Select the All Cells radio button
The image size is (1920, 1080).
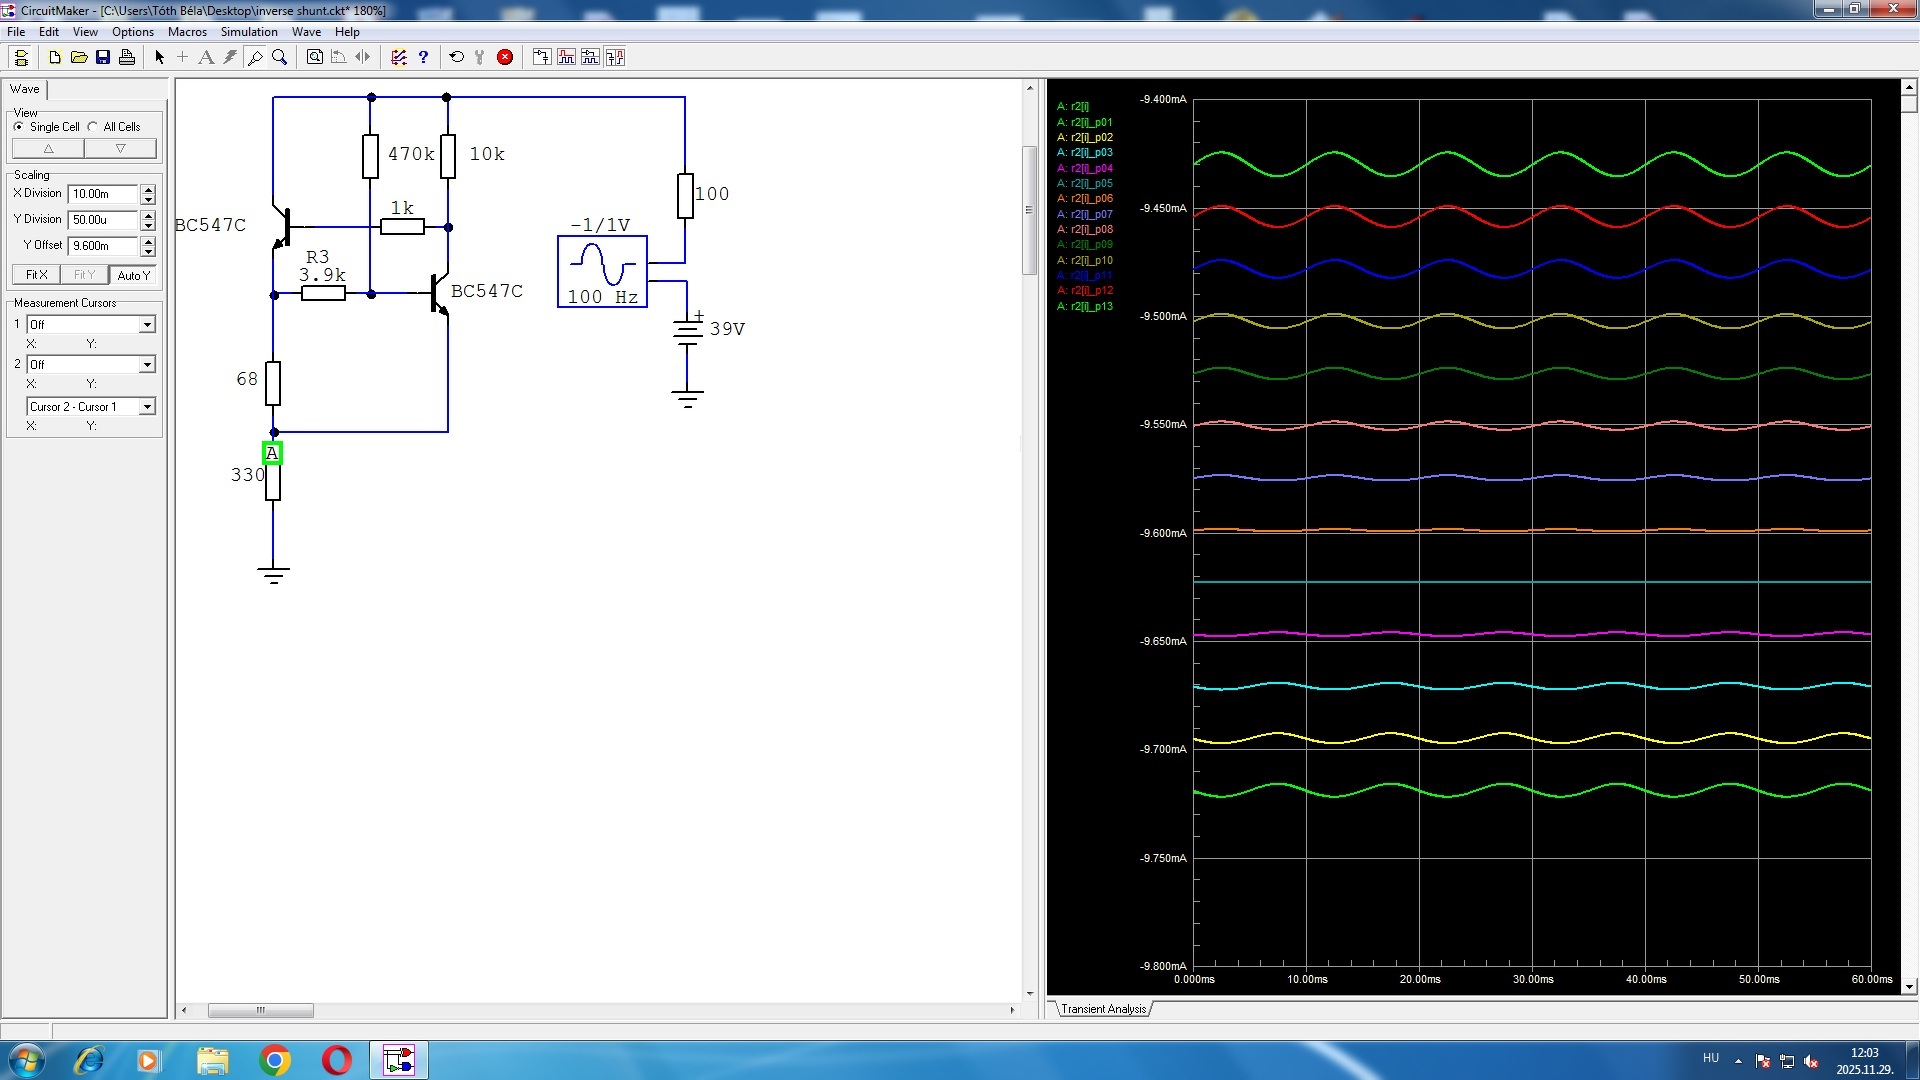[x=93, y=127]
